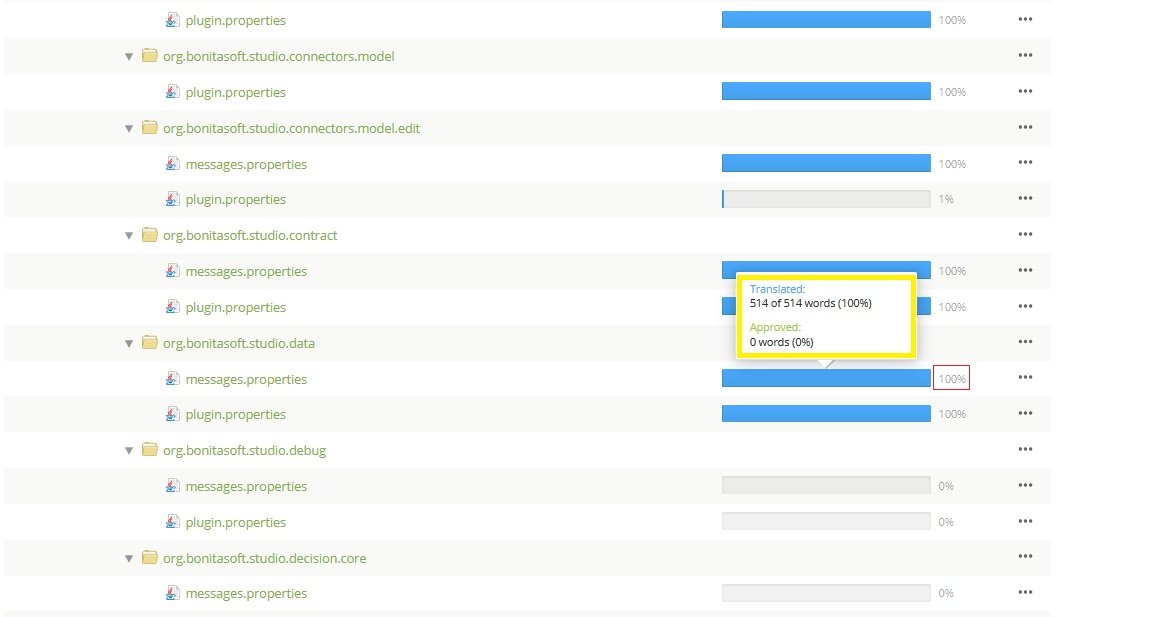Click "0 words (0%)" approved tooltip text
The image size is (1149, 617).
pyautogui.click(x=781, y=341)
